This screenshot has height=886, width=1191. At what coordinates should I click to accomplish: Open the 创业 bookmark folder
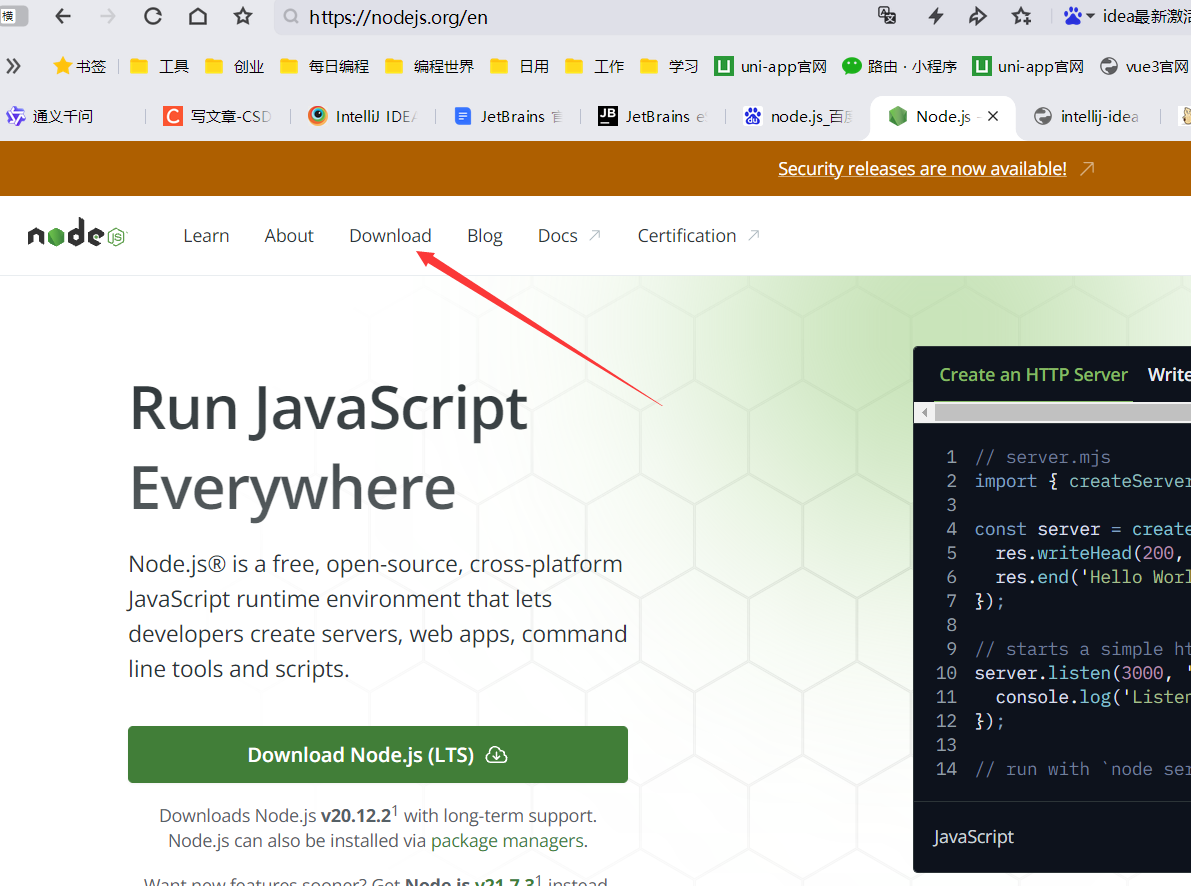235,66
